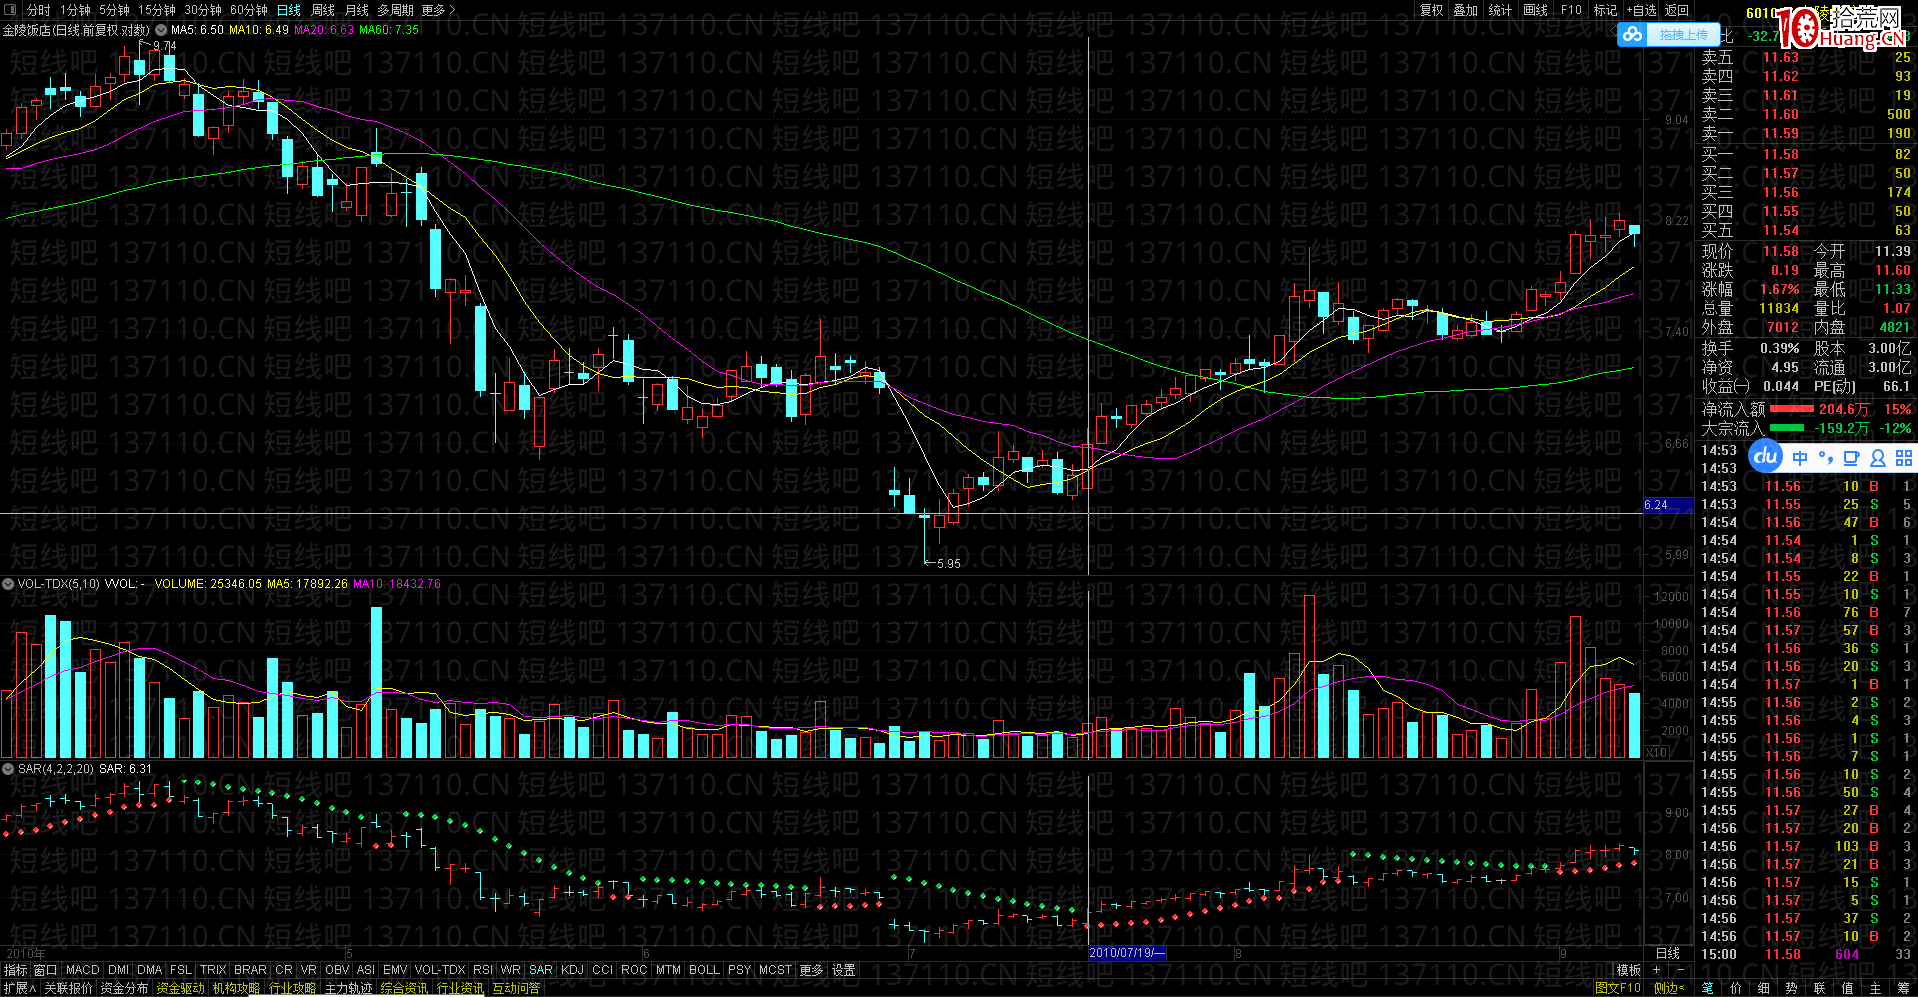The height and width of the screenshot is (997, 1918).
Task: Open the Baidu cloud upload icon
Action: [x=1633, y=35]
